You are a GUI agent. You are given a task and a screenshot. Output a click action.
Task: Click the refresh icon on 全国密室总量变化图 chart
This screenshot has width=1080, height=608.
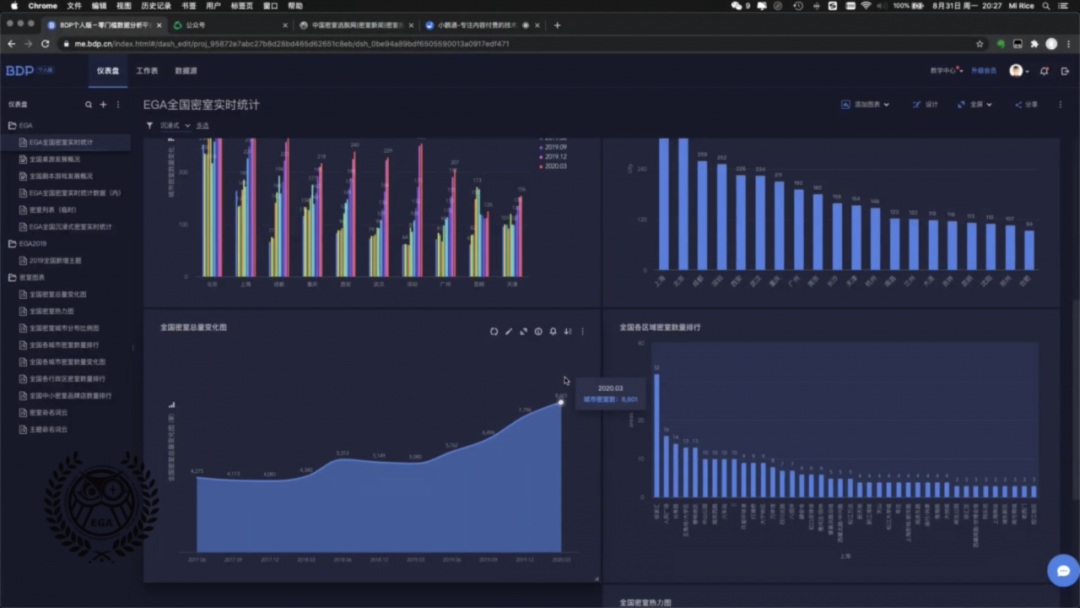coord(494,331)
